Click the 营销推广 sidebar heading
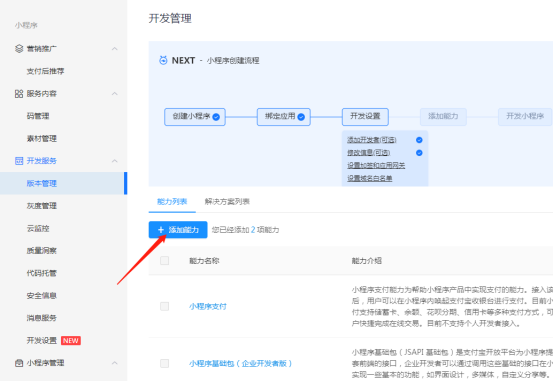 pyautogui.click(x=42, y=49)
